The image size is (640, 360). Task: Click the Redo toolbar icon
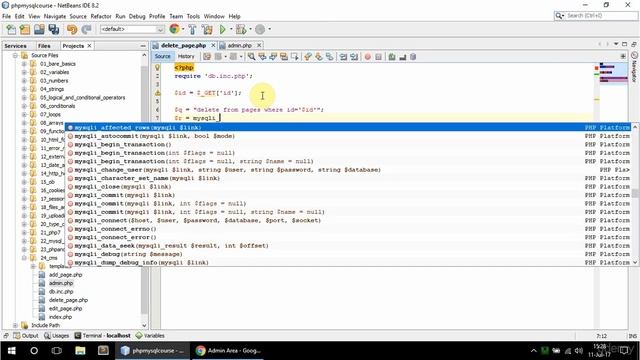click(x=86, y=29)
